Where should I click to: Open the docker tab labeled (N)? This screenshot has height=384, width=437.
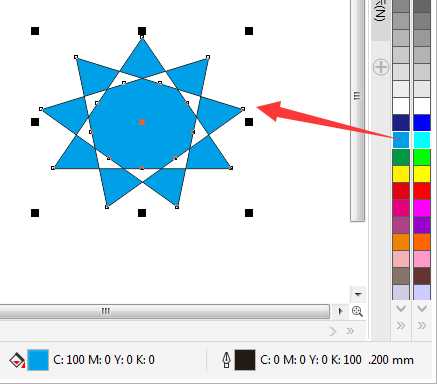(381, 12)
